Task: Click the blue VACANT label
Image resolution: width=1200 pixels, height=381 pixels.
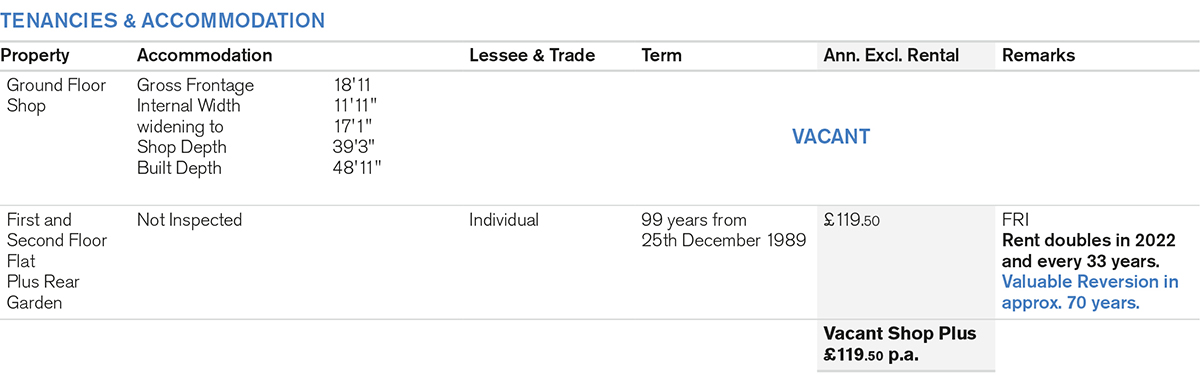Action: (x=831, y=137)
